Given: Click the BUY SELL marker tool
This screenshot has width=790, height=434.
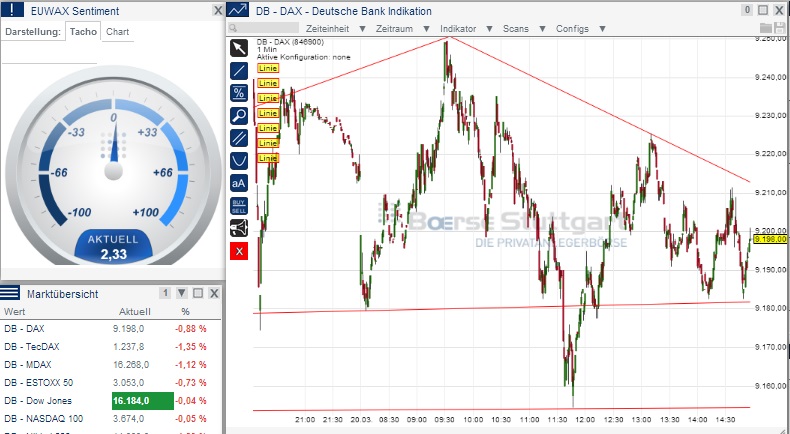Looking at the screenshot, I should (x=239, y=206).
